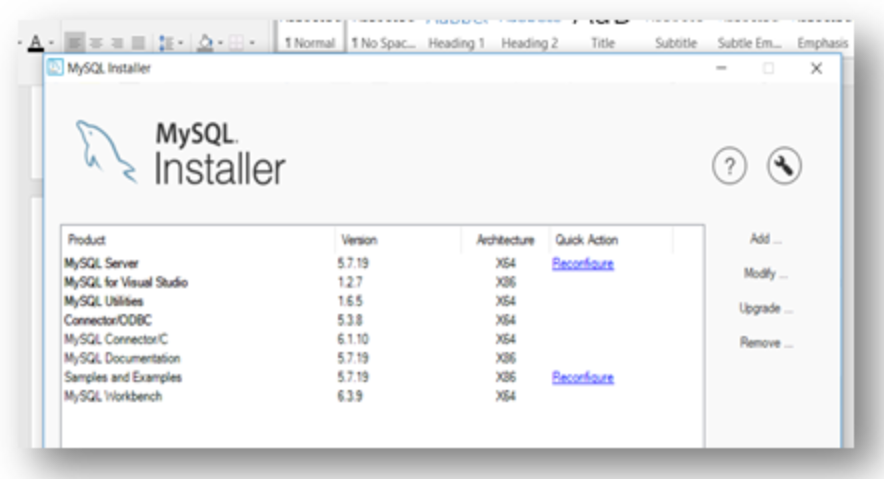Click the Modify... button
This screenshot has width=884, height=479.
[x=765, y=273]
